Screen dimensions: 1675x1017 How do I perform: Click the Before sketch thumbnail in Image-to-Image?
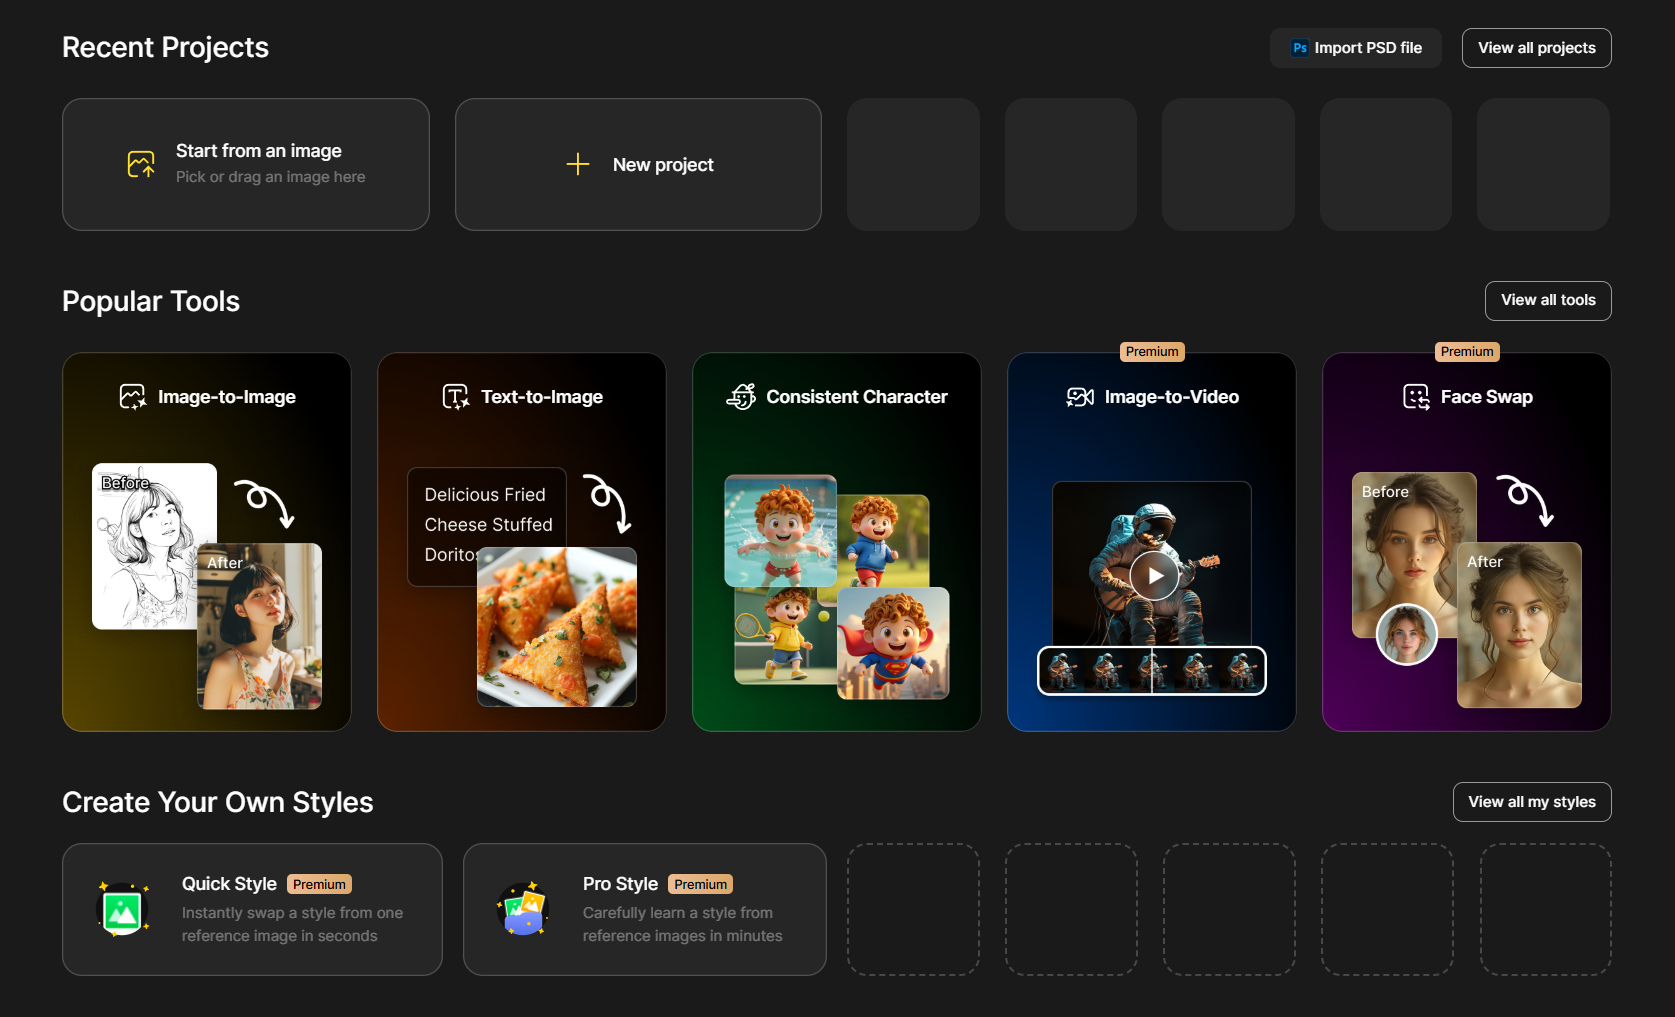(154, 546)
